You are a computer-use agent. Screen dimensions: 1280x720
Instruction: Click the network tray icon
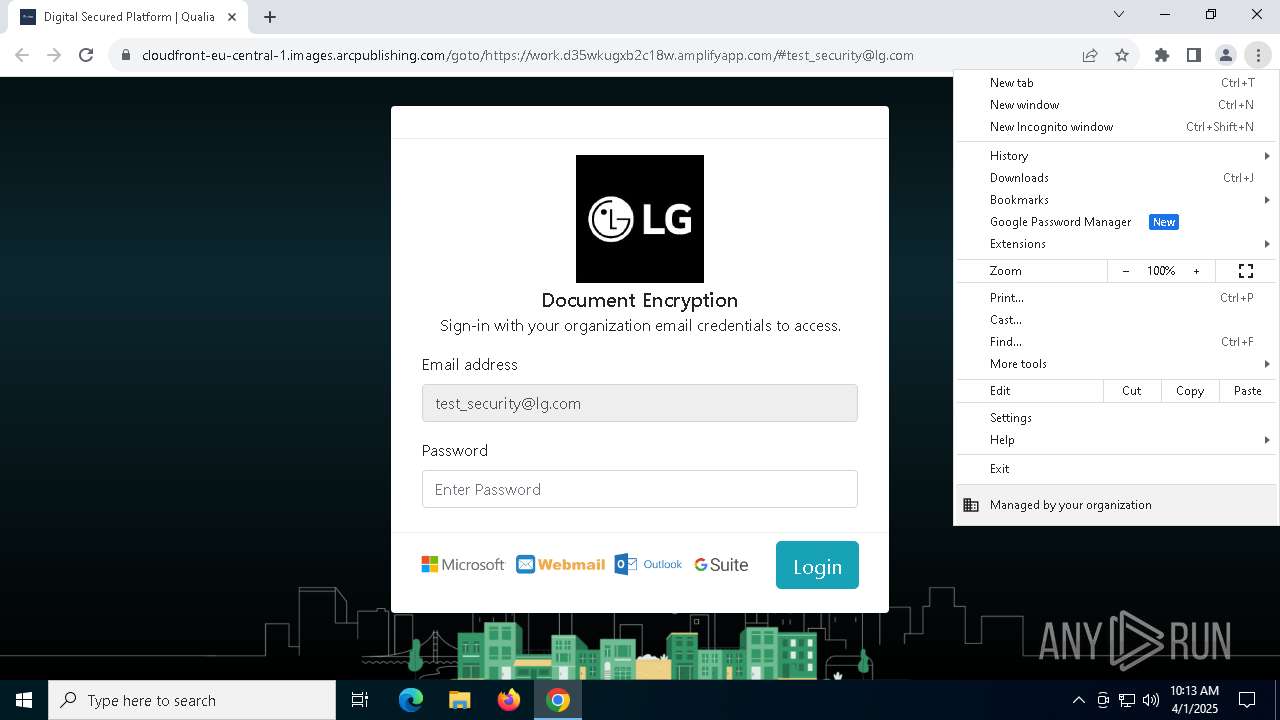pos(1127,700)
